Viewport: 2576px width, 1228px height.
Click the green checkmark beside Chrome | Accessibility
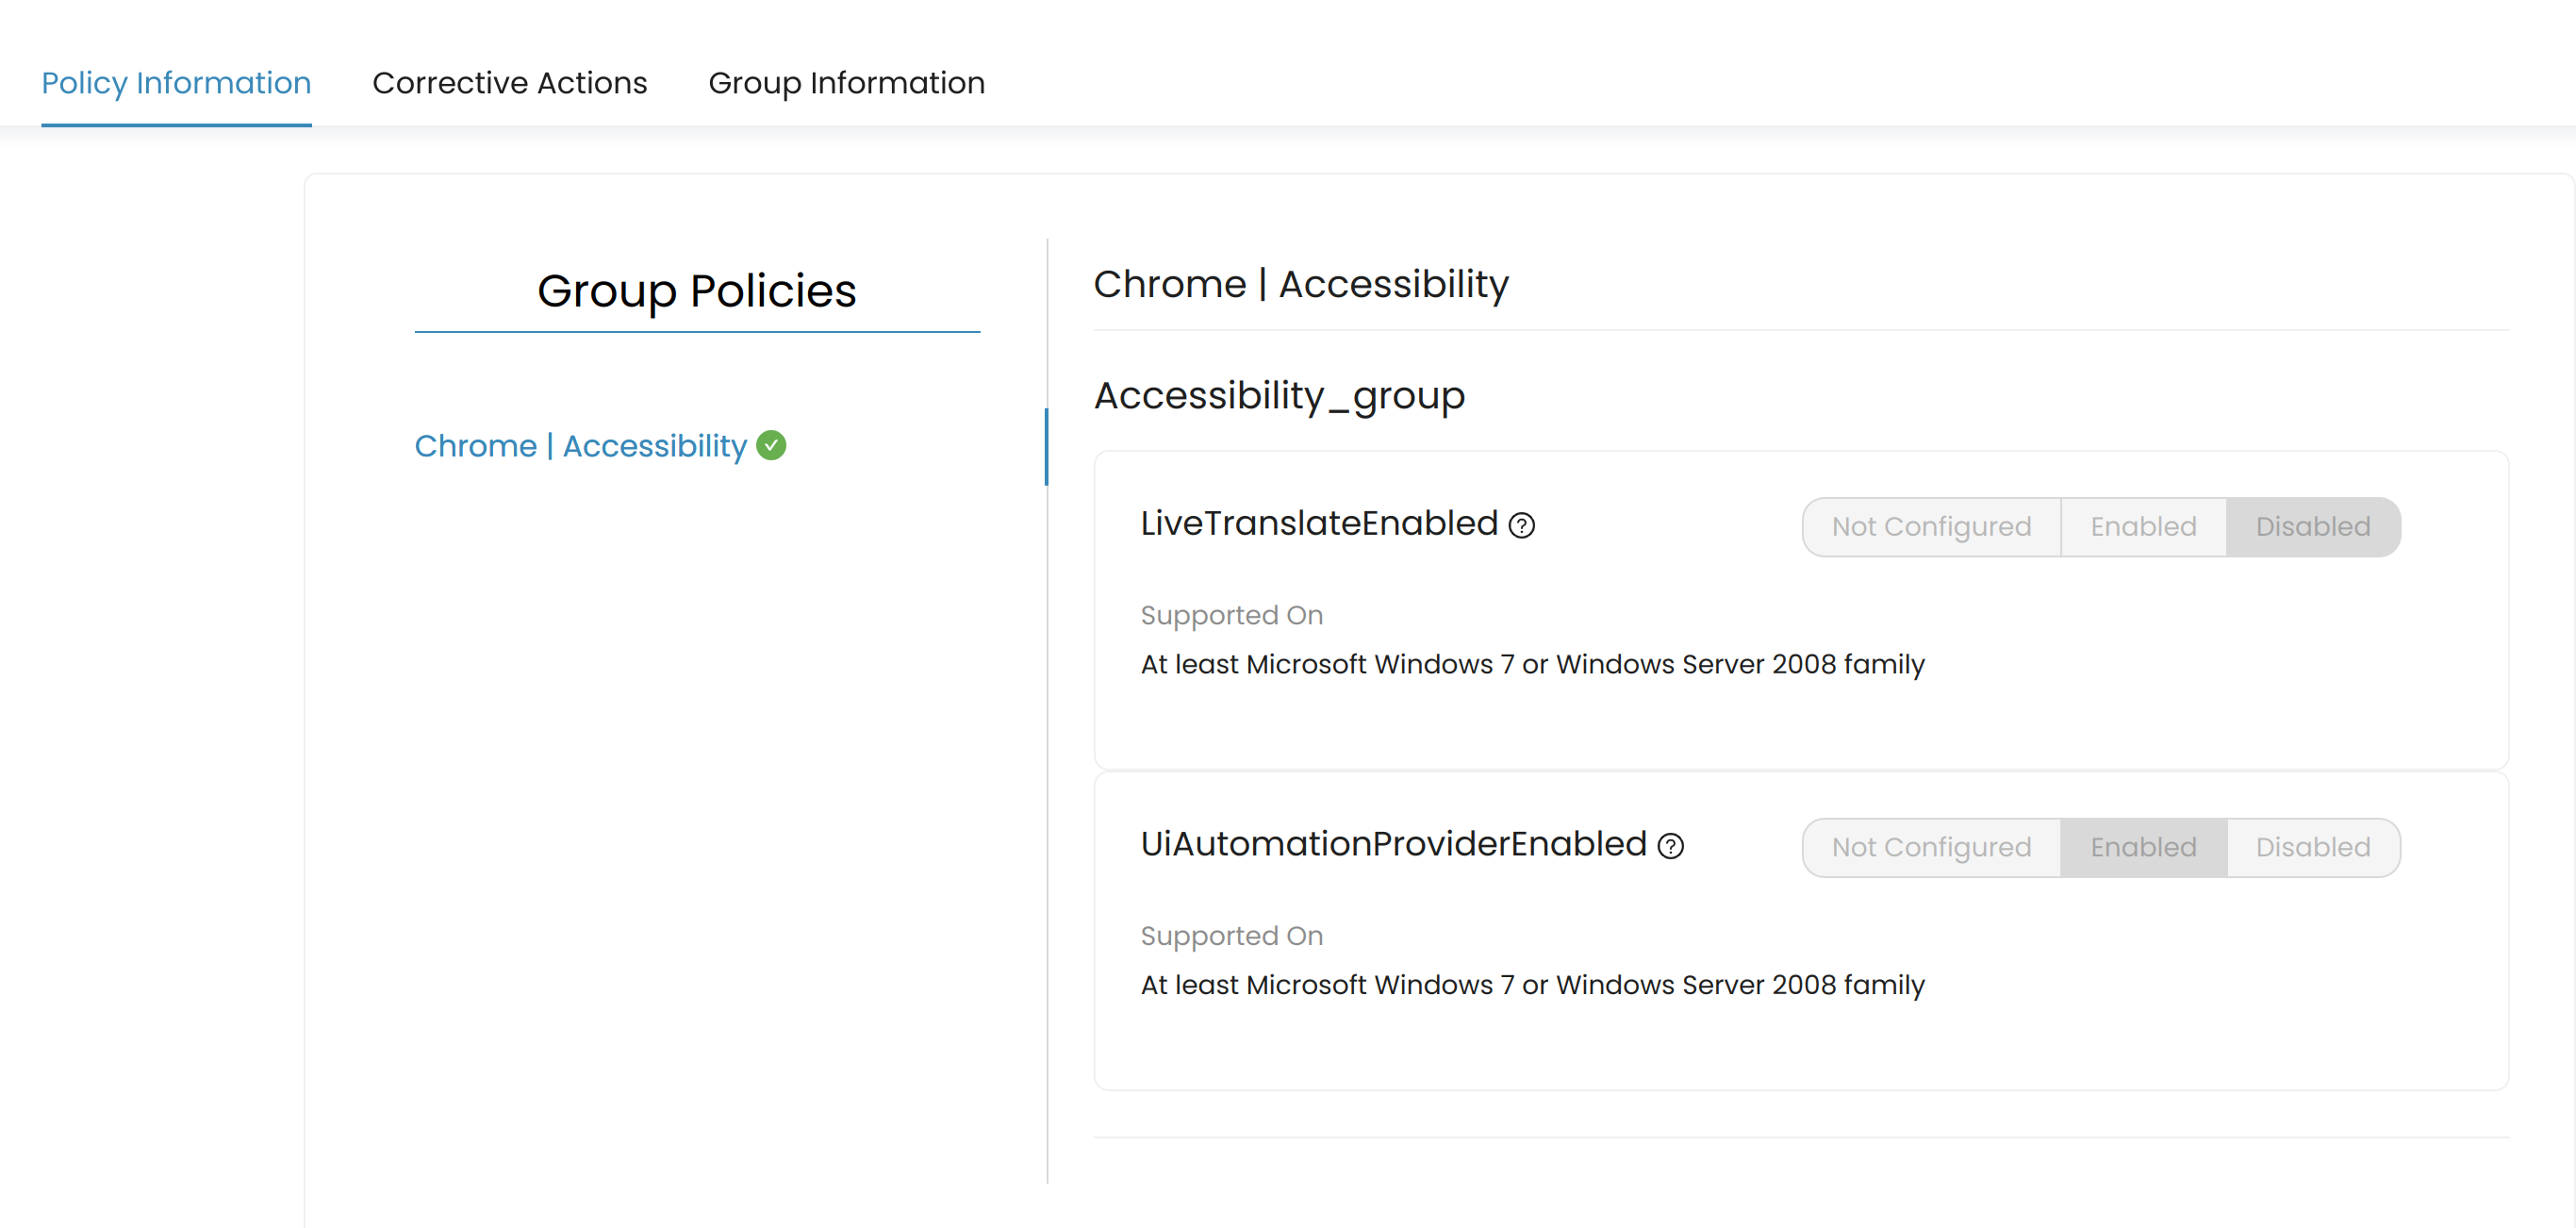pyautogui.click(x=771, y=445)
